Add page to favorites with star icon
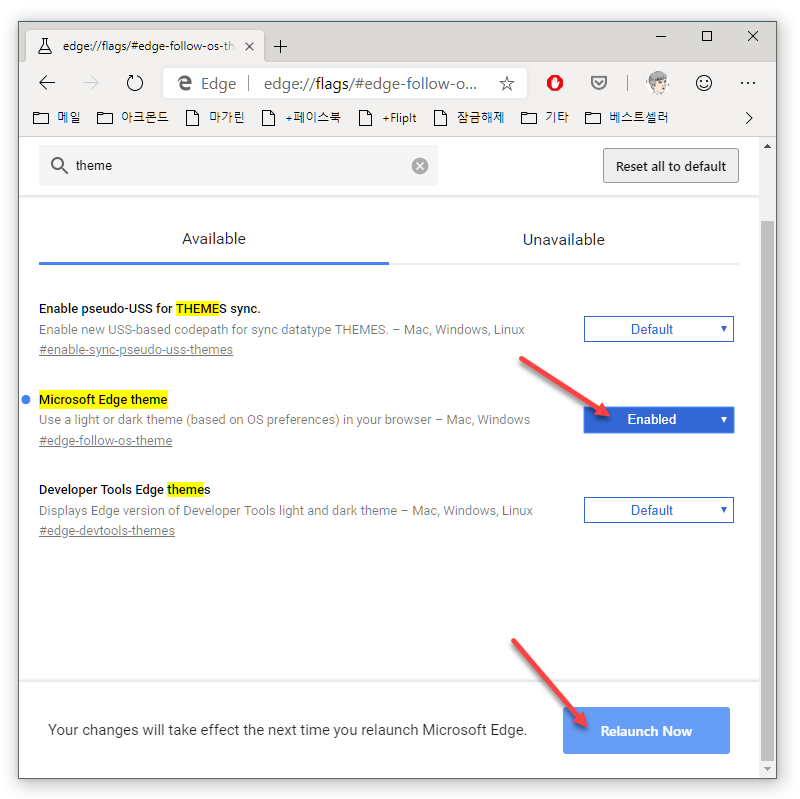Viewport: 800px width, 799px height. [506, 83]
